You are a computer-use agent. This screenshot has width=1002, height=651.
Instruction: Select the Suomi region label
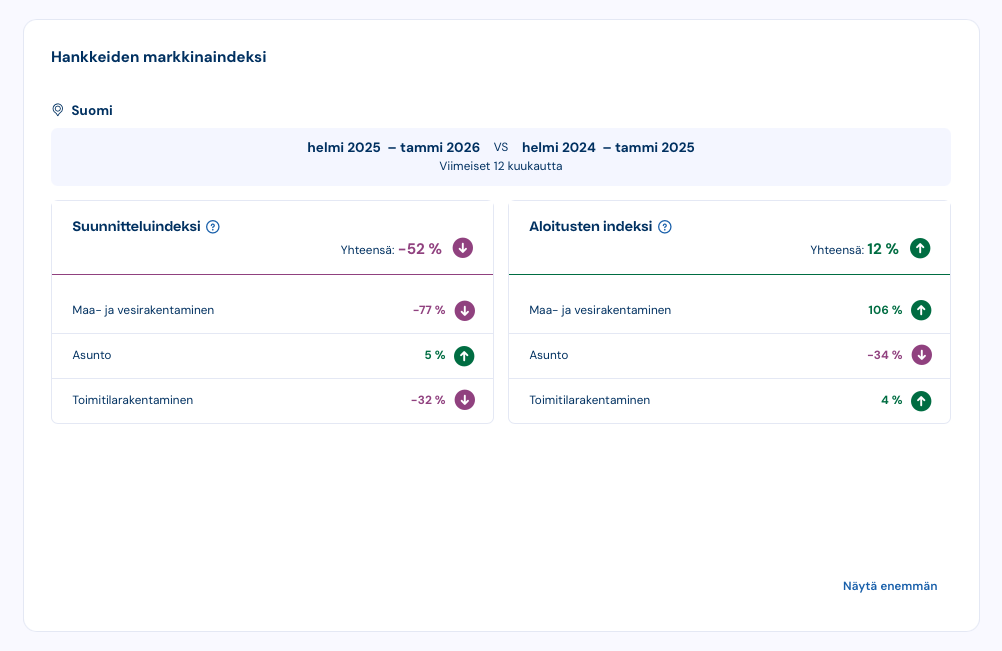pos(92,110)
